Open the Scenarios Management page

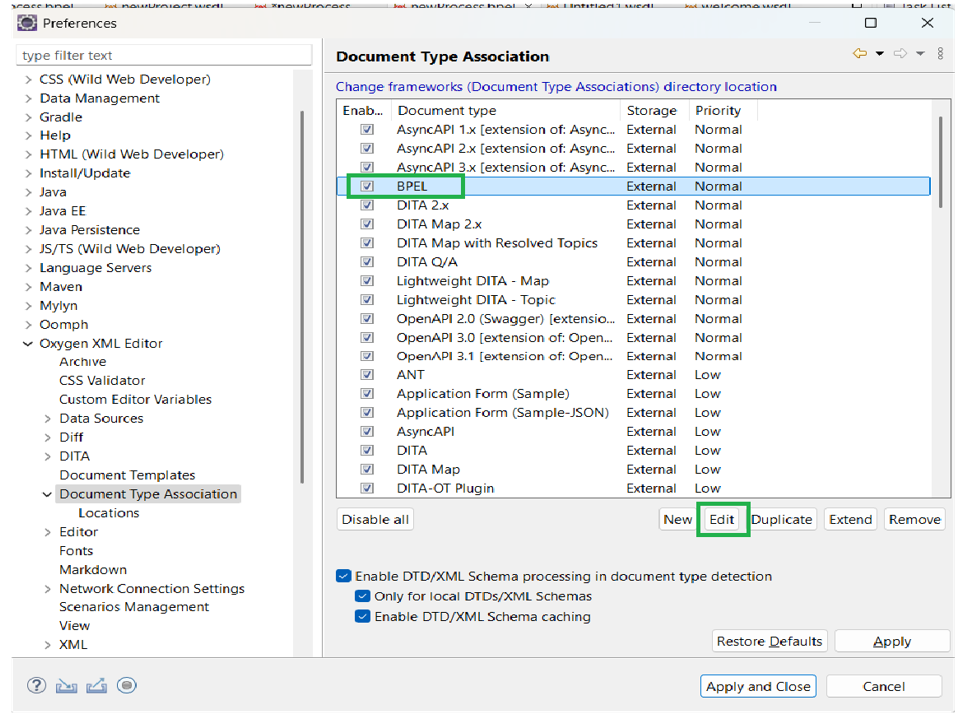(134, 607)
